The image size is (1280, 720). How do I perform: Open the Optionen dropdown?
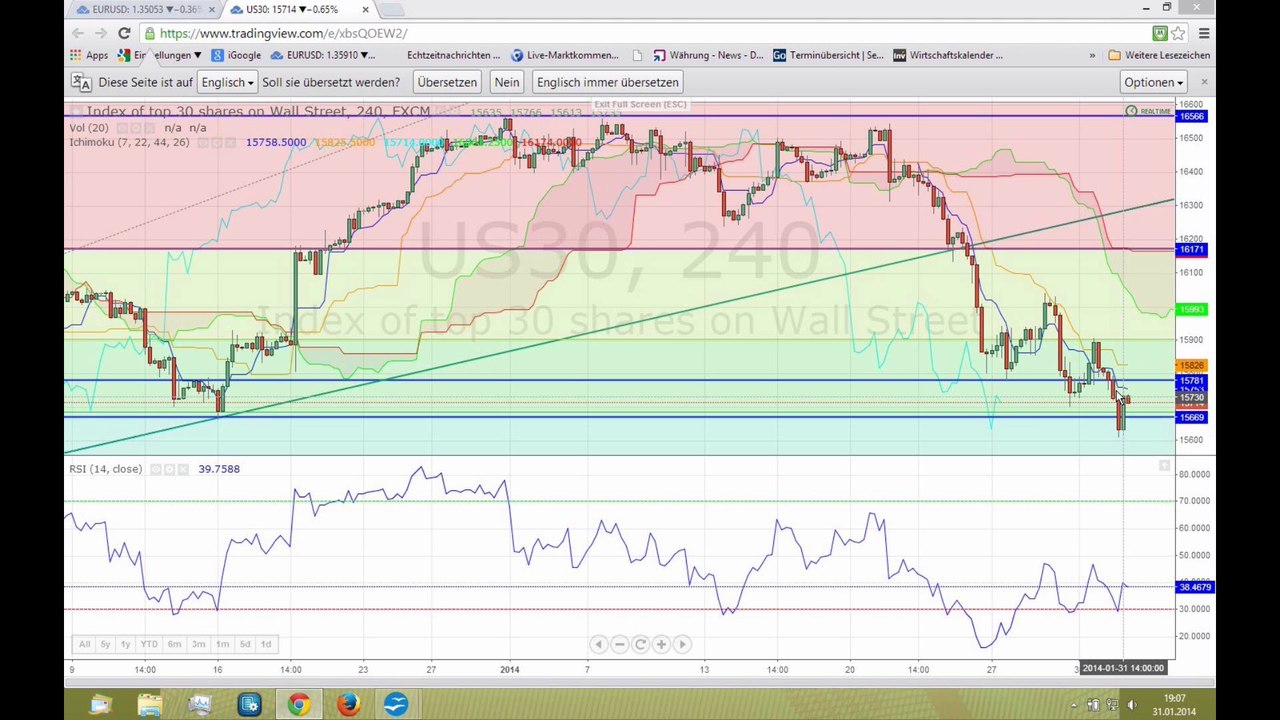(x=1154, y=82)
